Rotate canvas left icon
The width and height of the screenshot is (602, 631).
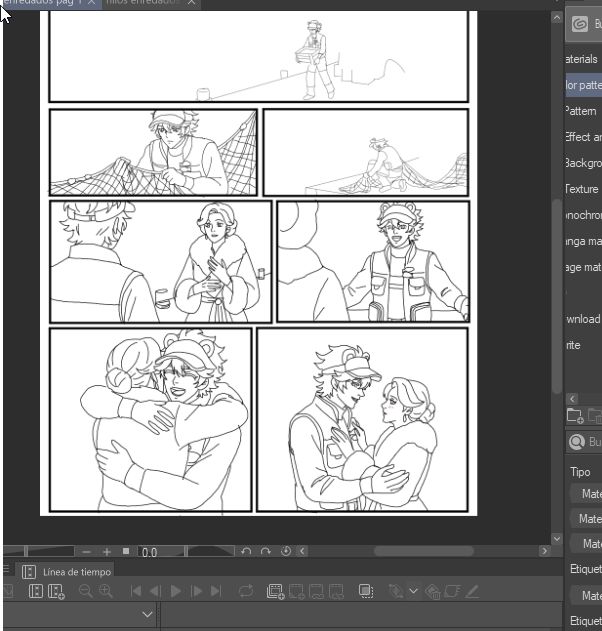click(246, 551)
